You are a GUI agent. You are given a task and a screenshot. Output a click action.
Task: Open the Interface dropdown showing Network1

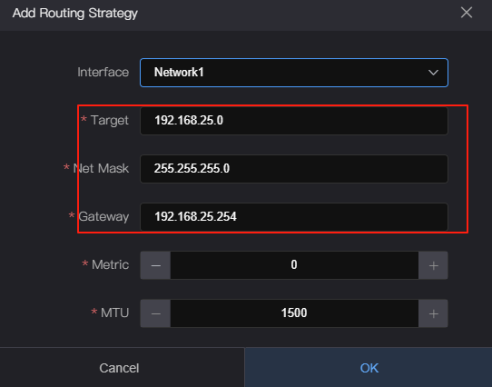[x=294, y=72]
